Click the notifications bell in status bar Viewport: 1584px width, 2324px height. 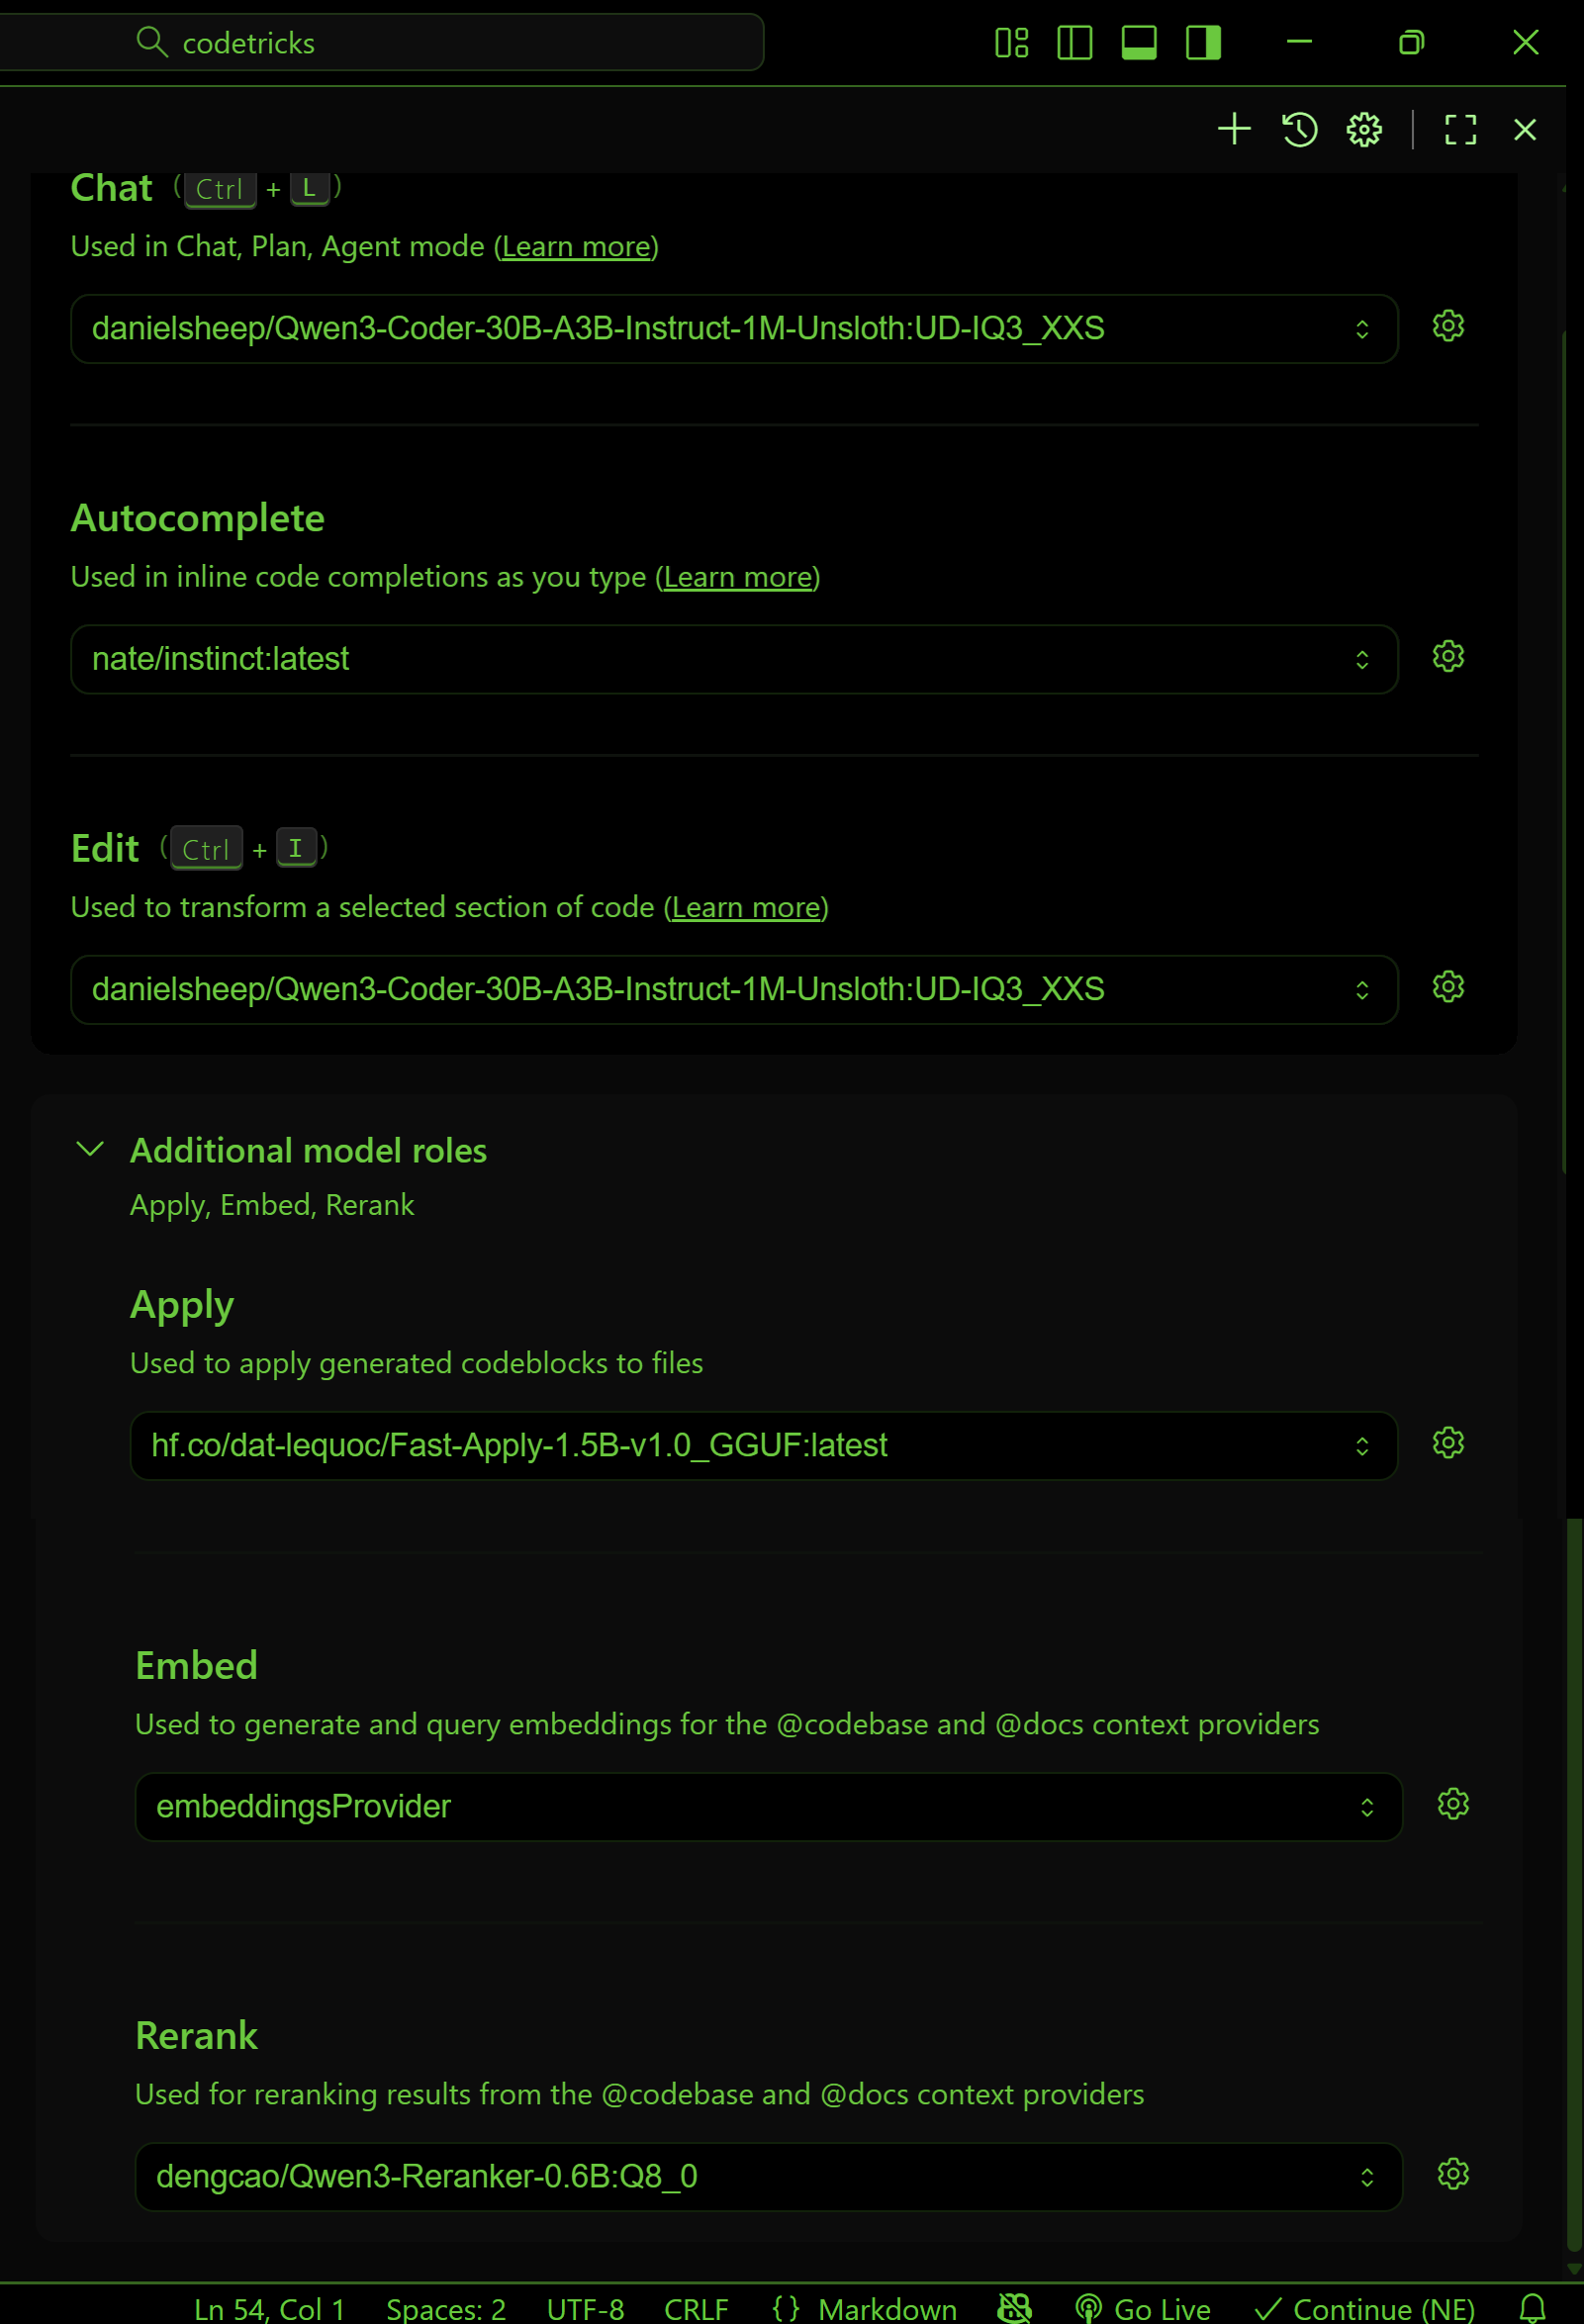[x=1532, y=2308]
